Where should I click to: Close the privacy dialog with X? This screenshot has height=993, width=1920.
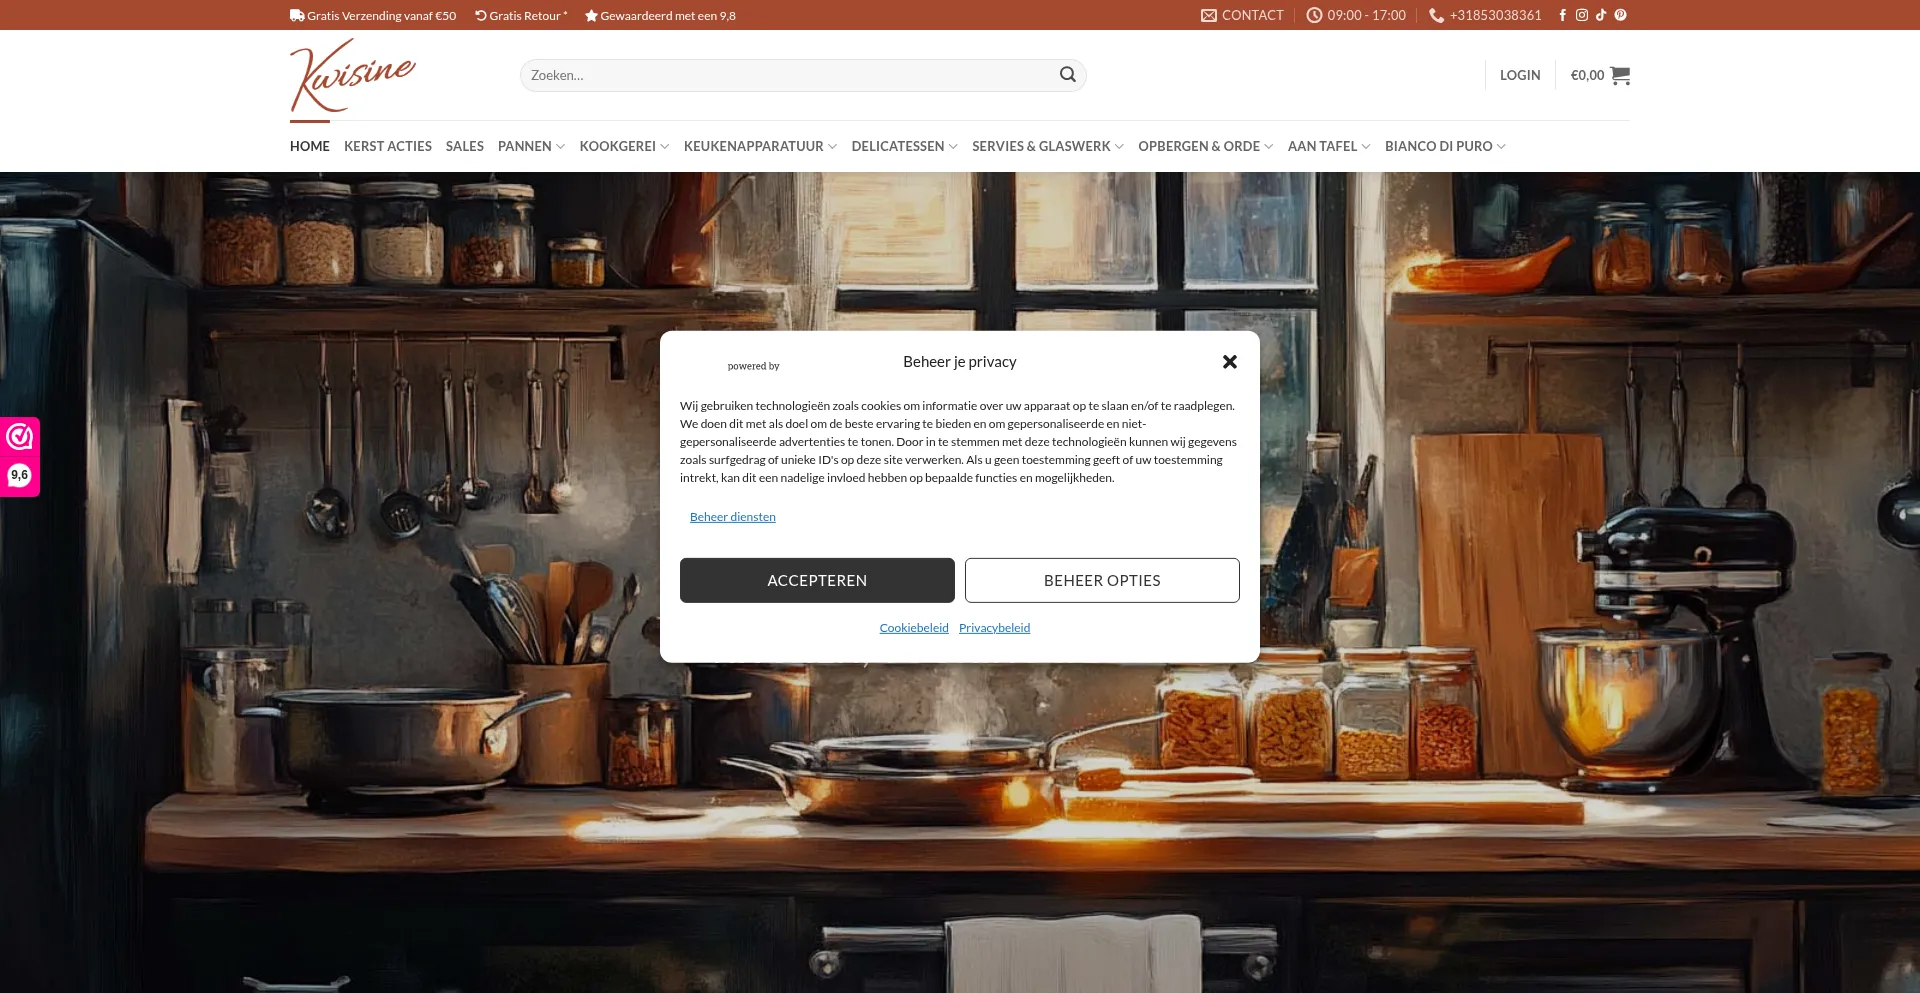(1229, 362)
